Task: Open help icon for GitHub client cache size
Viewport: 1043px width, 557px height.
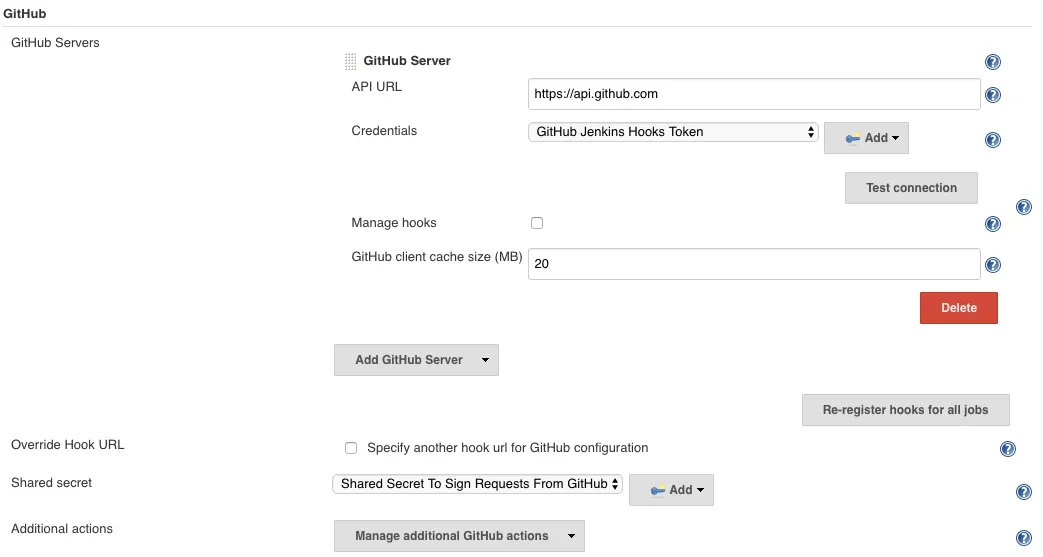Action: tap(992, 265)
